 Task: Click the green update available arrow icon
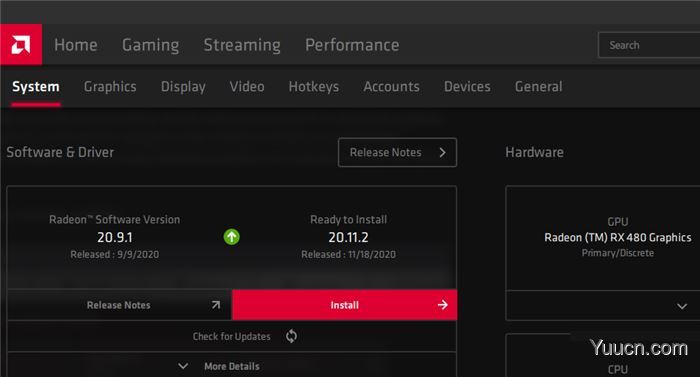tap(232, 237)
